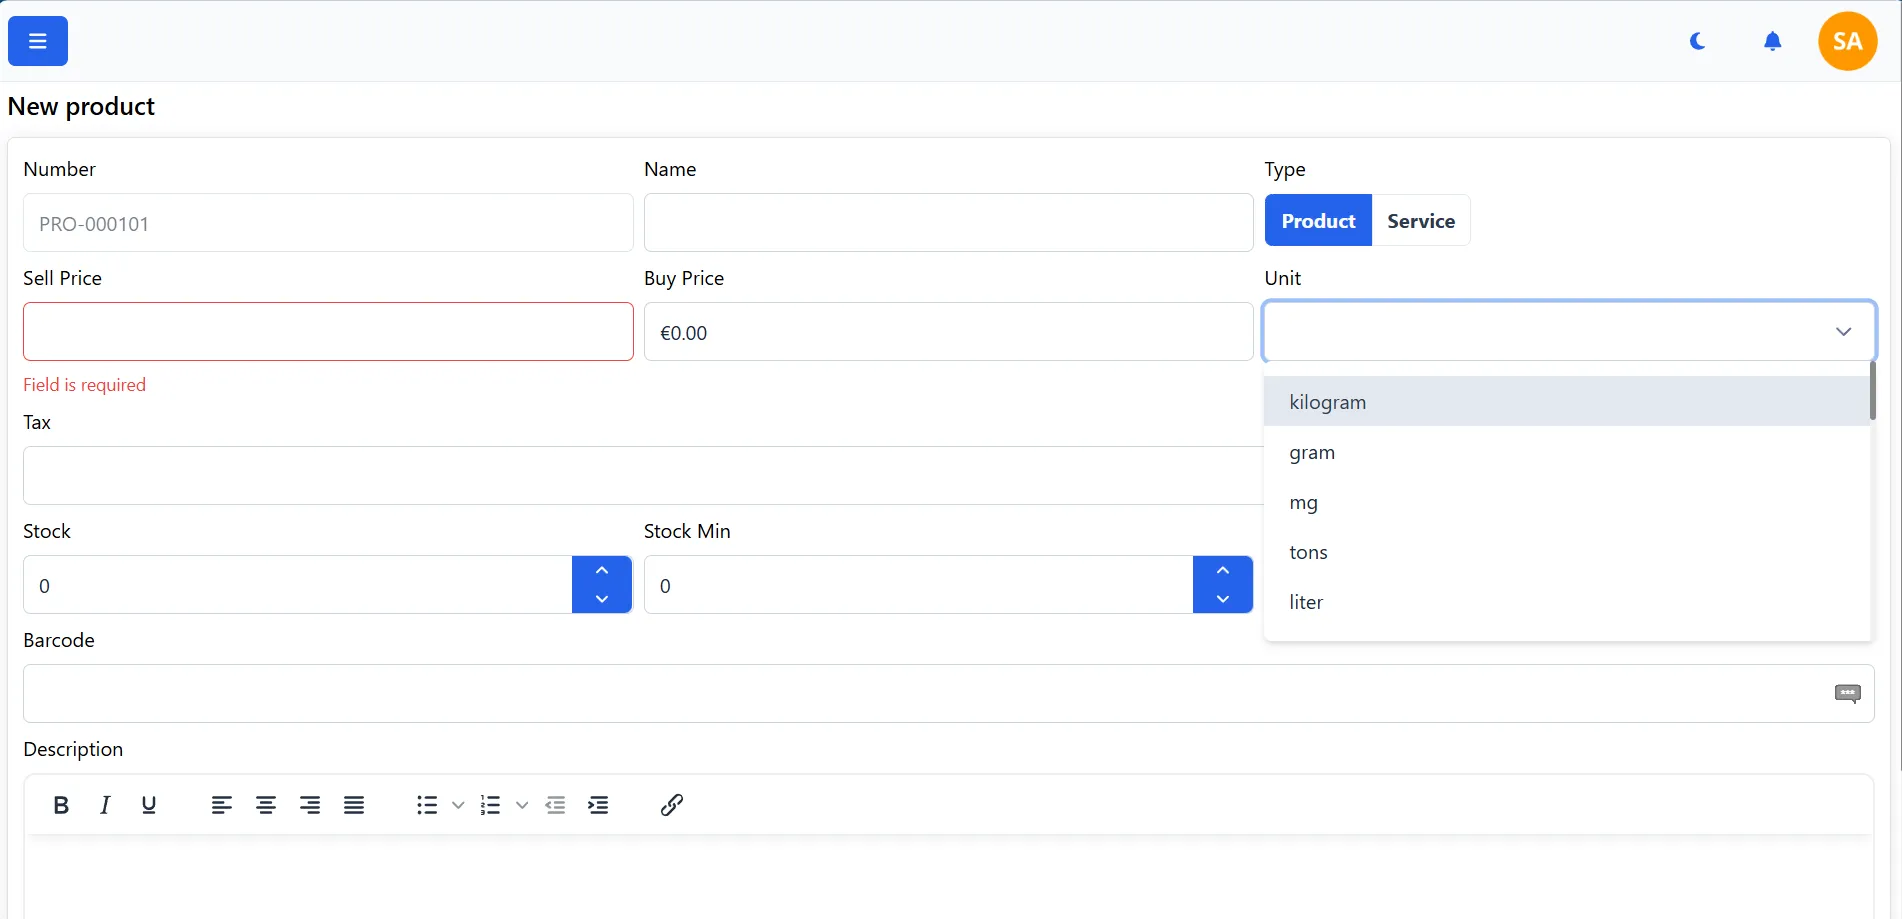Screen dimensions: 1902x919
Task: Insert a link in description
Action: pos(672,805)
